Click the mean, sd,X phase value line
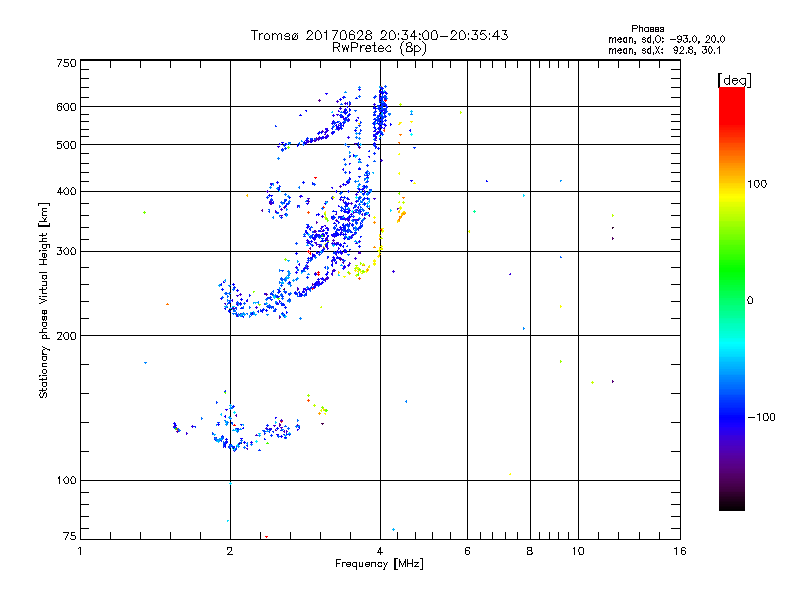This screenshot has width=800, height=600. click(x=664, y=50)
